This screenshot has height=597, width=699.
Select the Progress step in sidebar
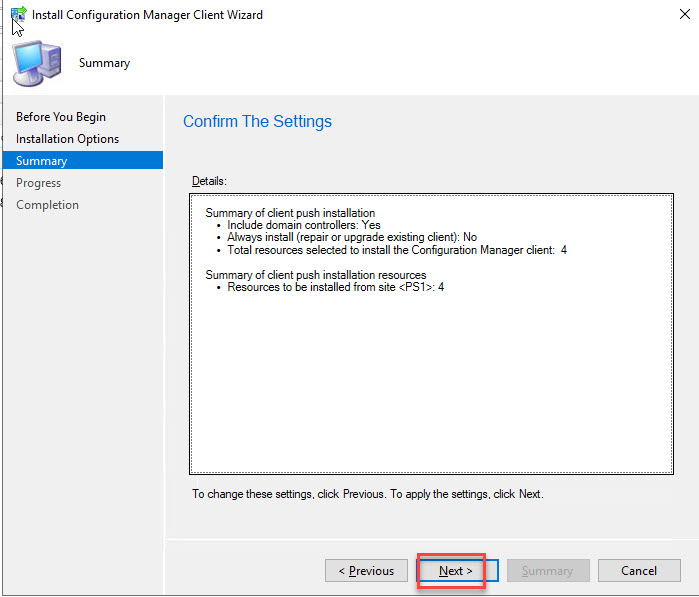(38, 183)
